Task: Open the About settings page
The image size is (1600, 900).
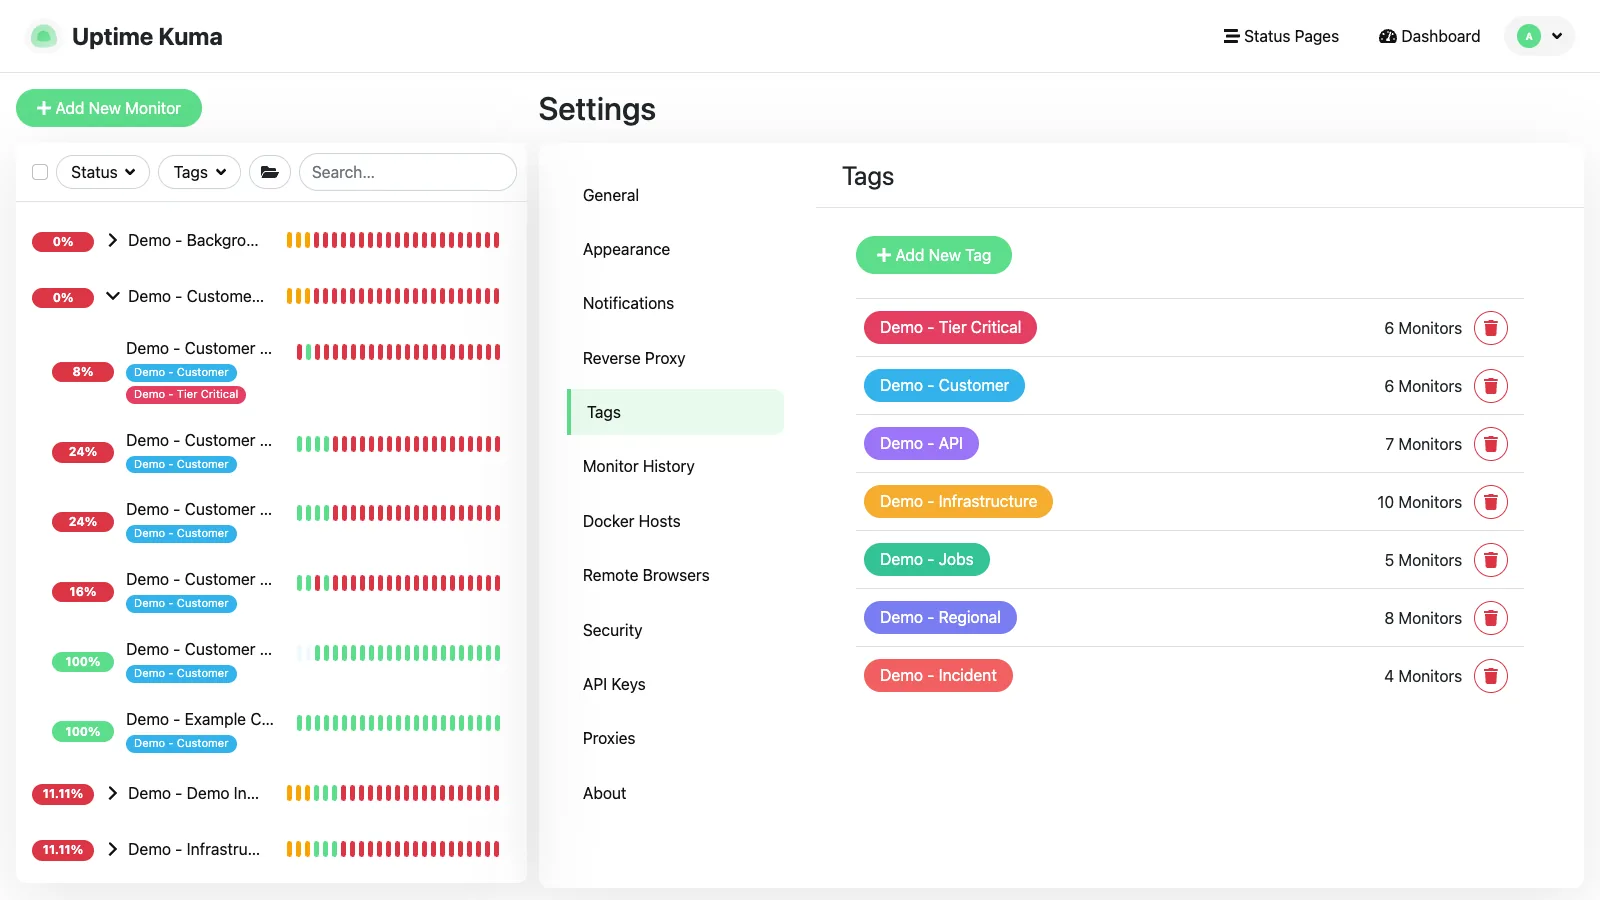Action: [x=675, y=793]
